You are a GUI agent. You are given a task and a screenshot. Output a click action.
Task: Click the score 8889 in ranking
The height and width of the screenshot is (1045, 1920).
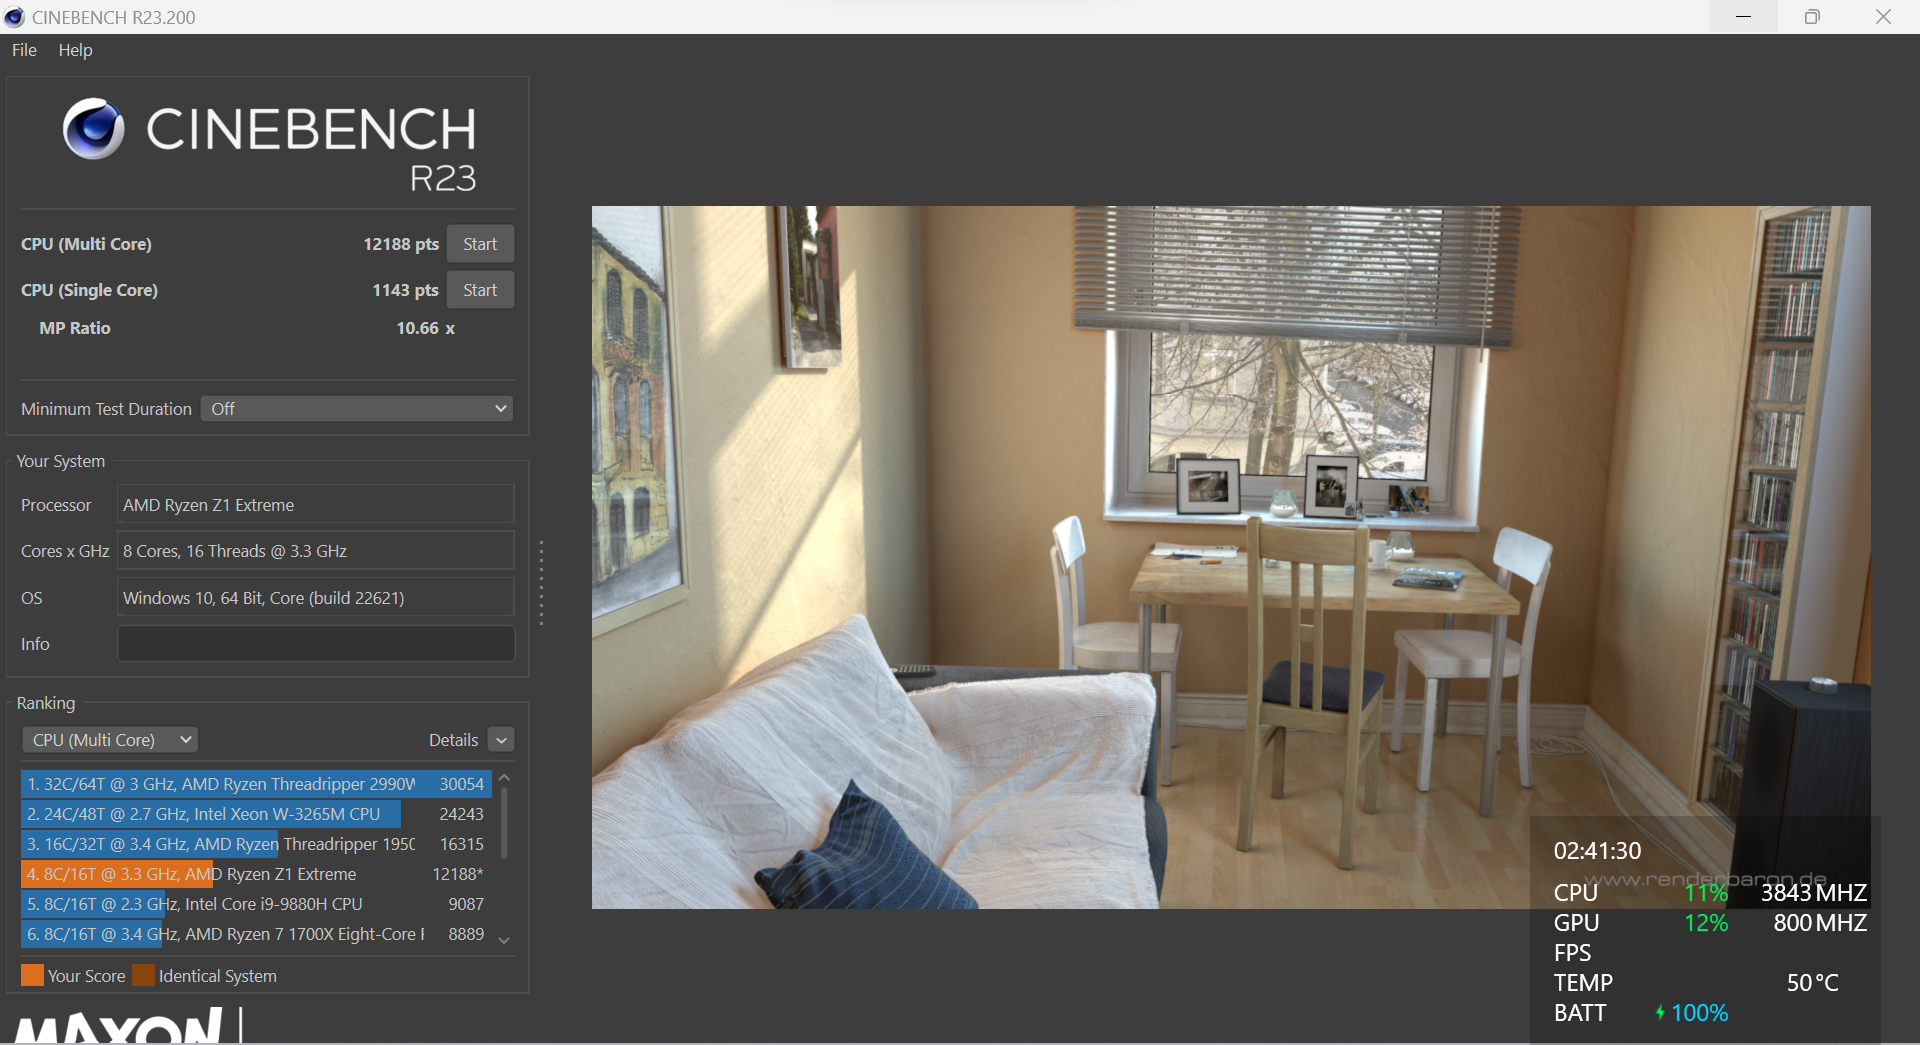466,934
